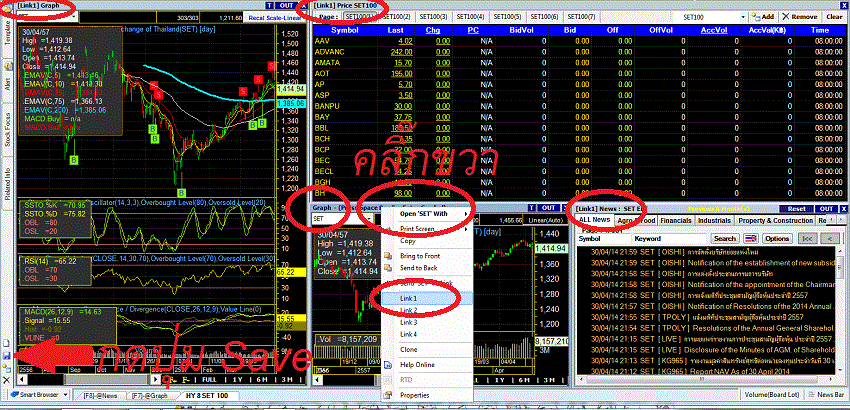Open the SET100 list dropdown in the price window
The height and width of the screenshot is (410, 850).
coord(742,17)
